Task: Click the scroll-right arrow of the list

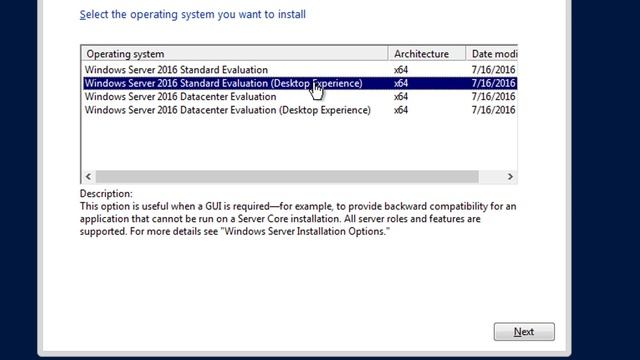Action: coord(510,177)
